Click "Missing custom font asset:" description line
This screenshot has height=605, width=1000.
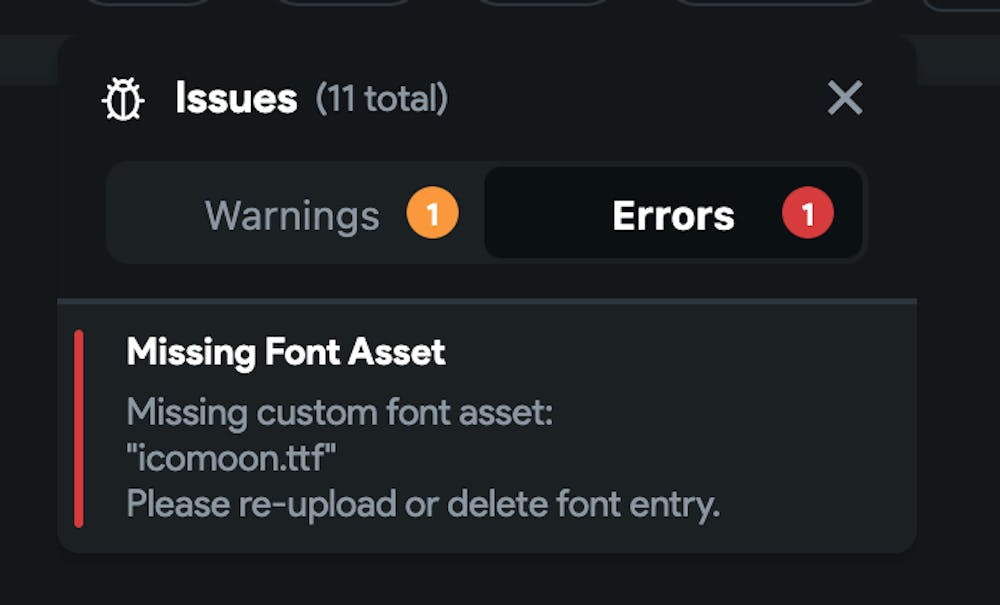(x=340, y=412)
